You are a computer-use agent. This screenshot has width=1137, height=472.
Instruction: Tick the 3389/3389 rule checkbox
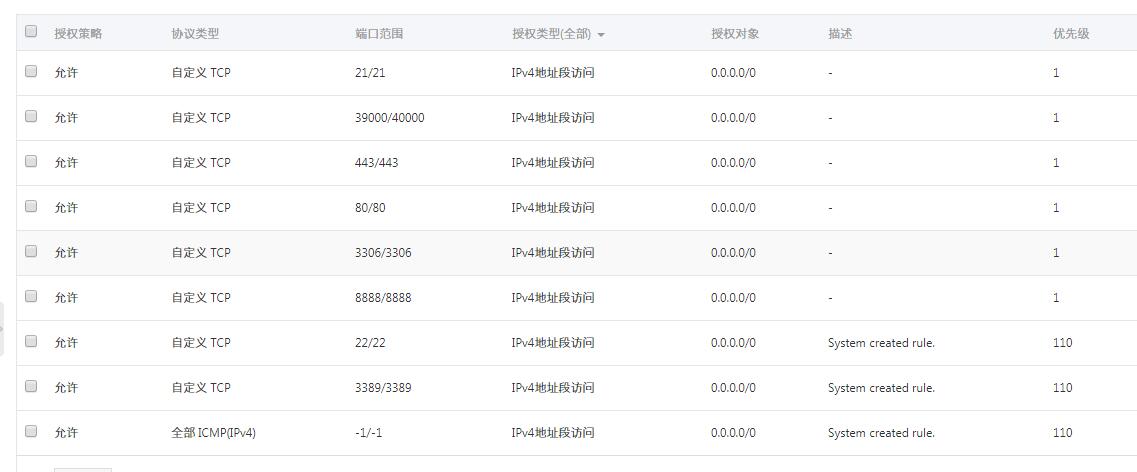(x=30, y=386)
